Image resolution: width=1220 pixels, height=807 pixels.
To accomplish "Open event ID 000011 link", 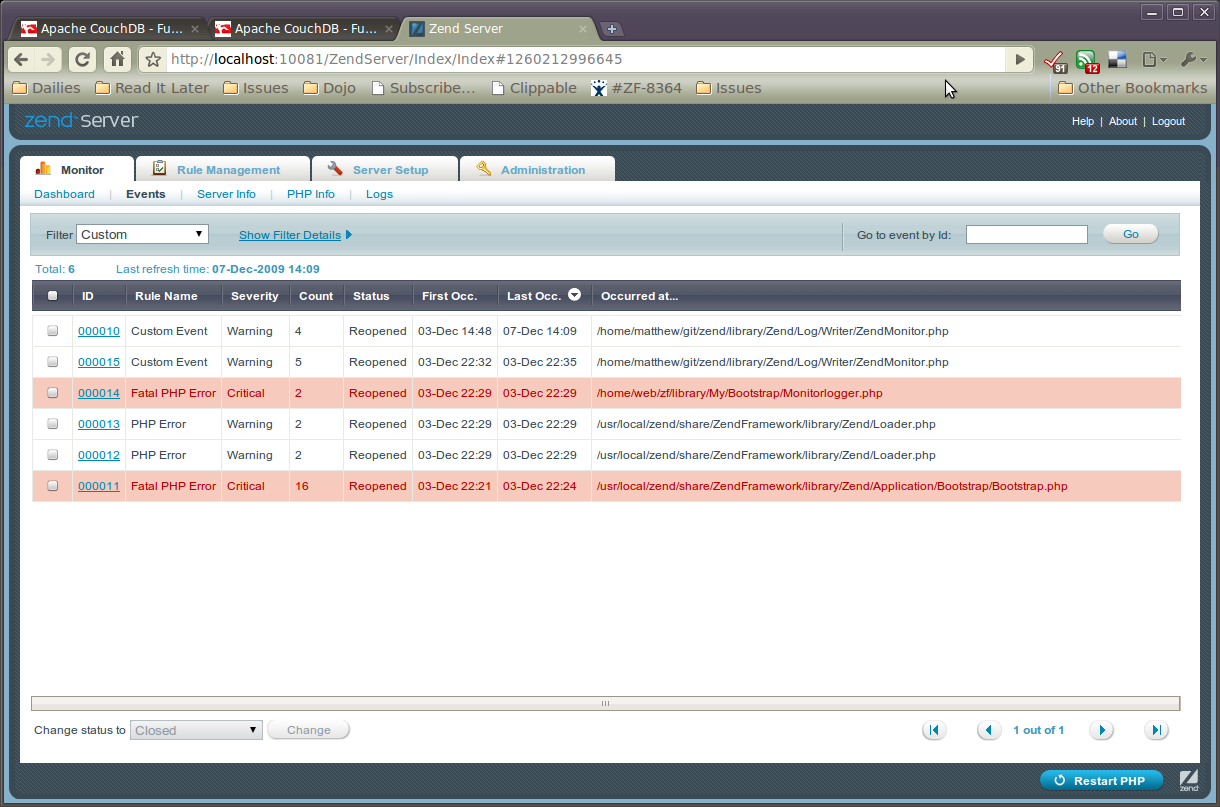I will click(99, 486).
